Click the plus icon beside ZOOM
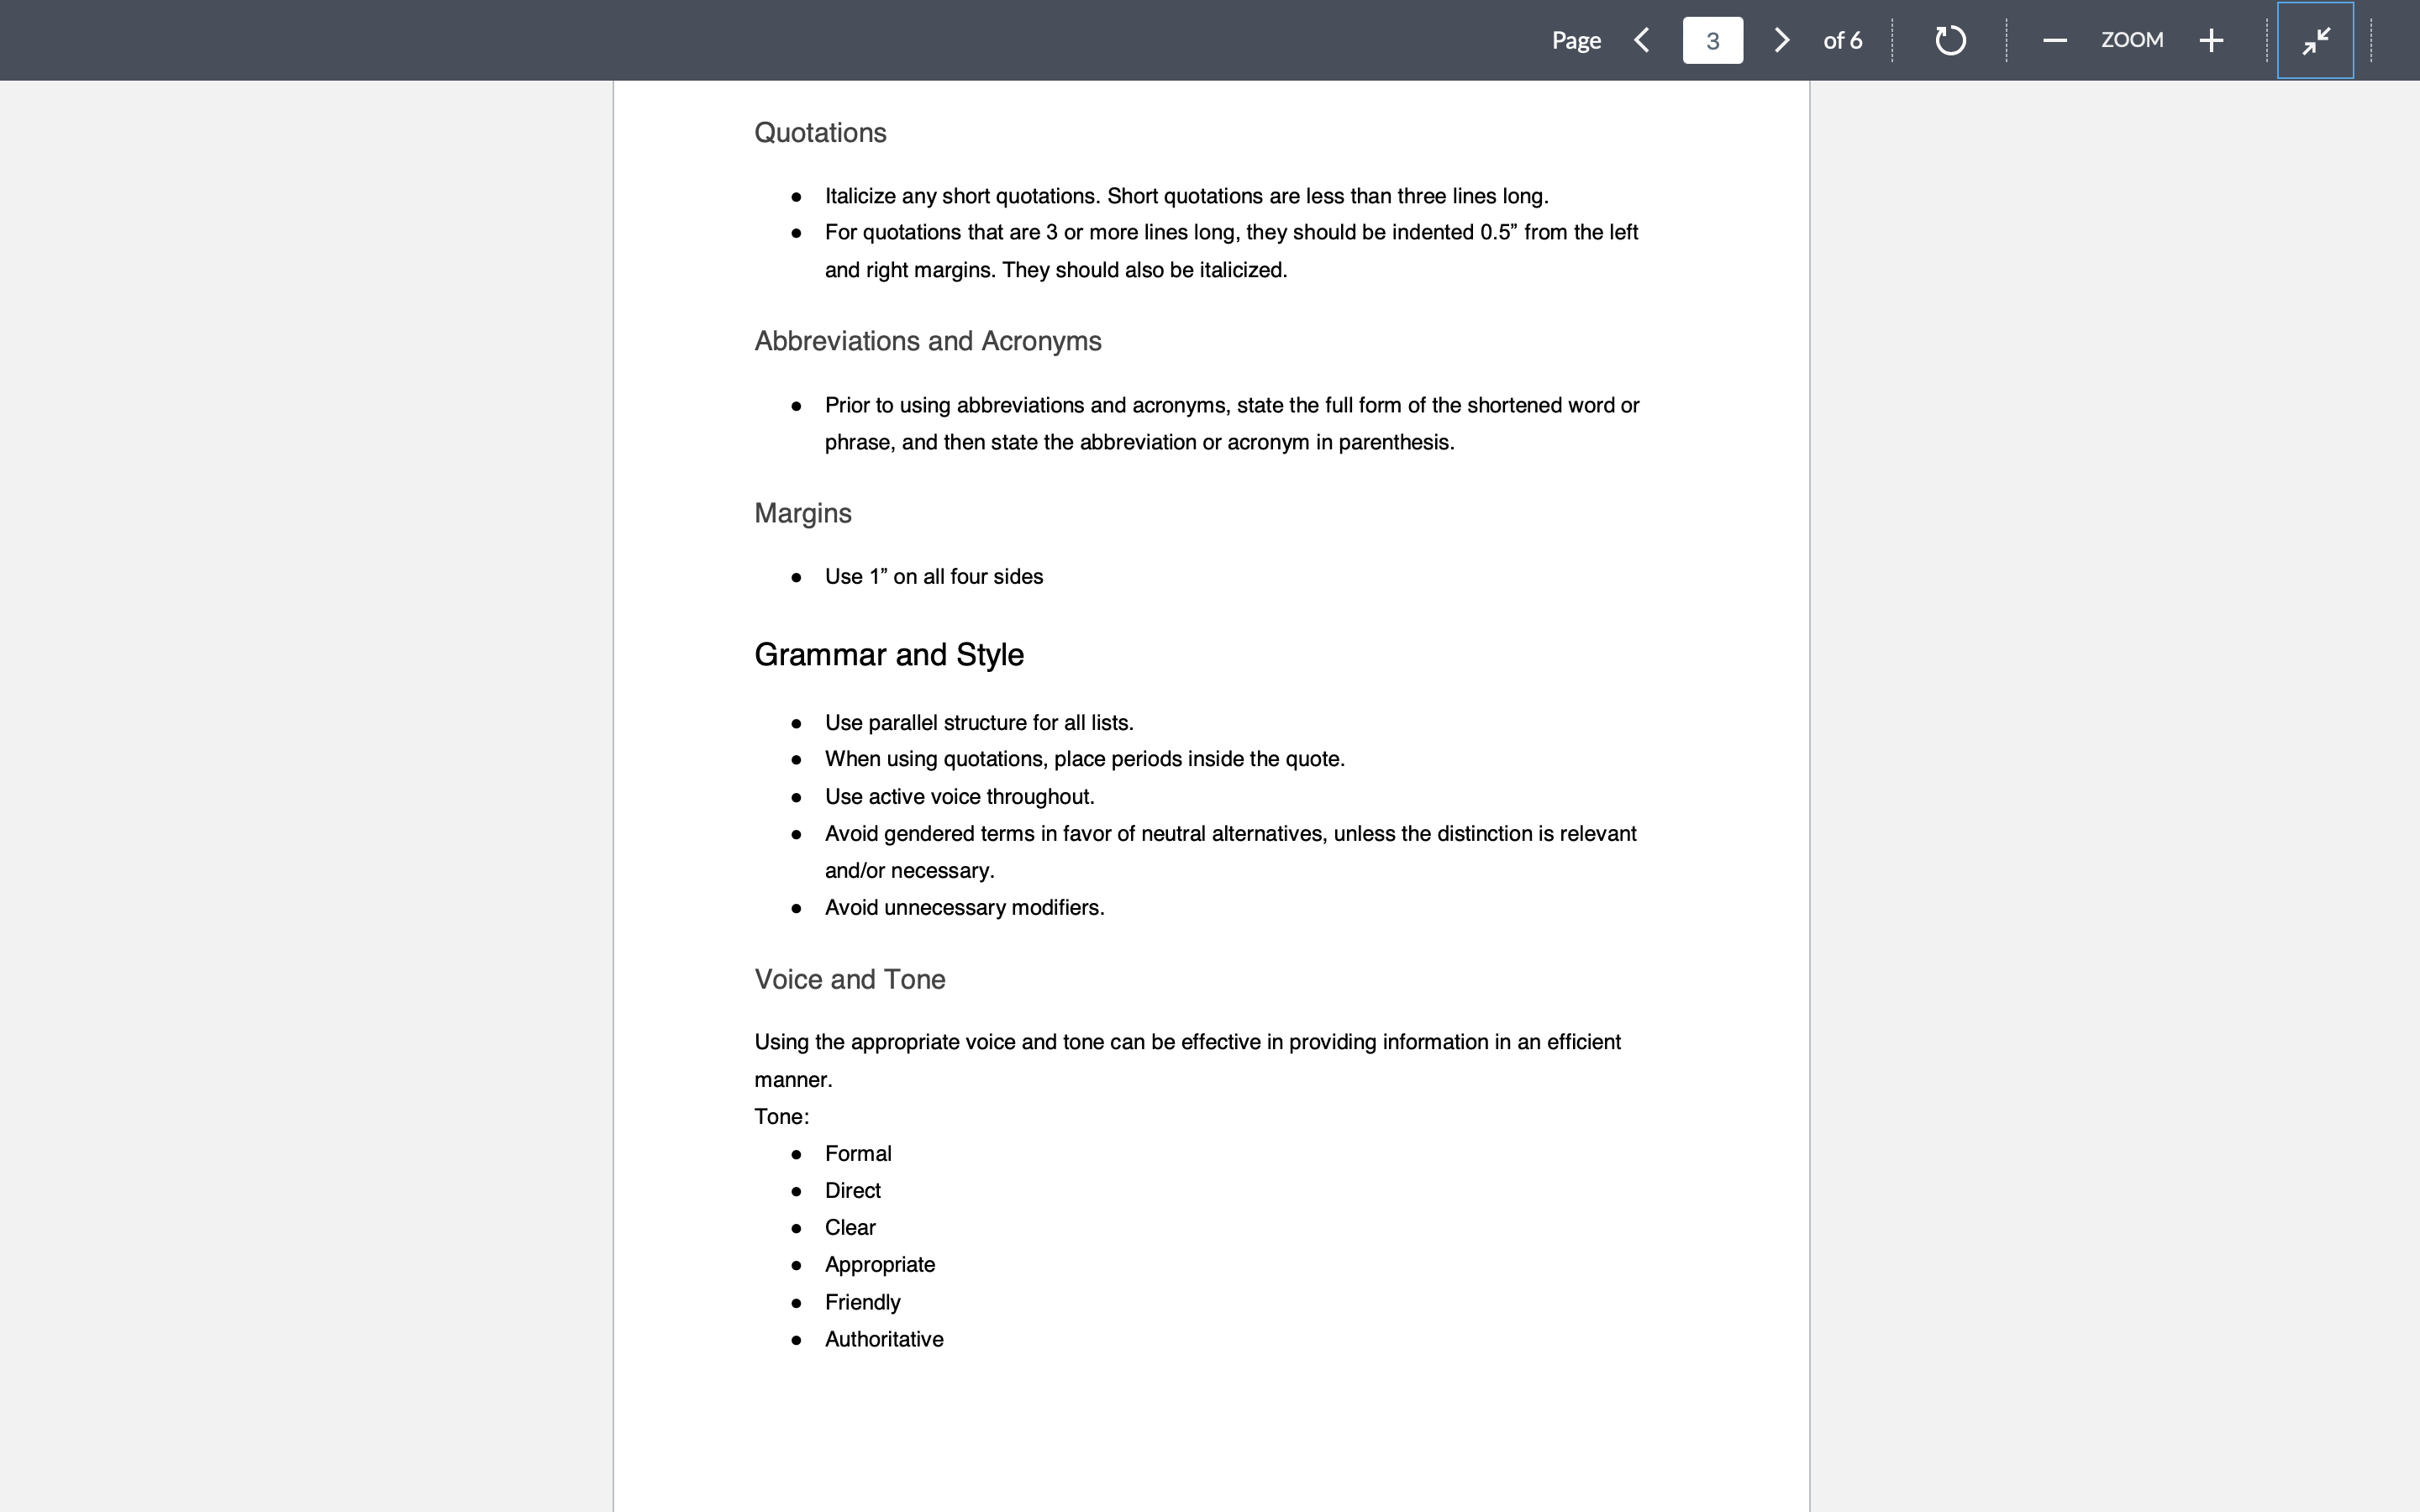 (x=2210, y=40)
